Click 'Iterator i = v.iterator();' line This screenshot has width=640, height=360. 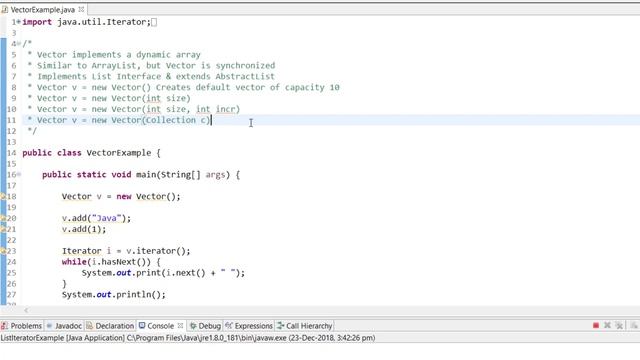(x=126, y=251)
